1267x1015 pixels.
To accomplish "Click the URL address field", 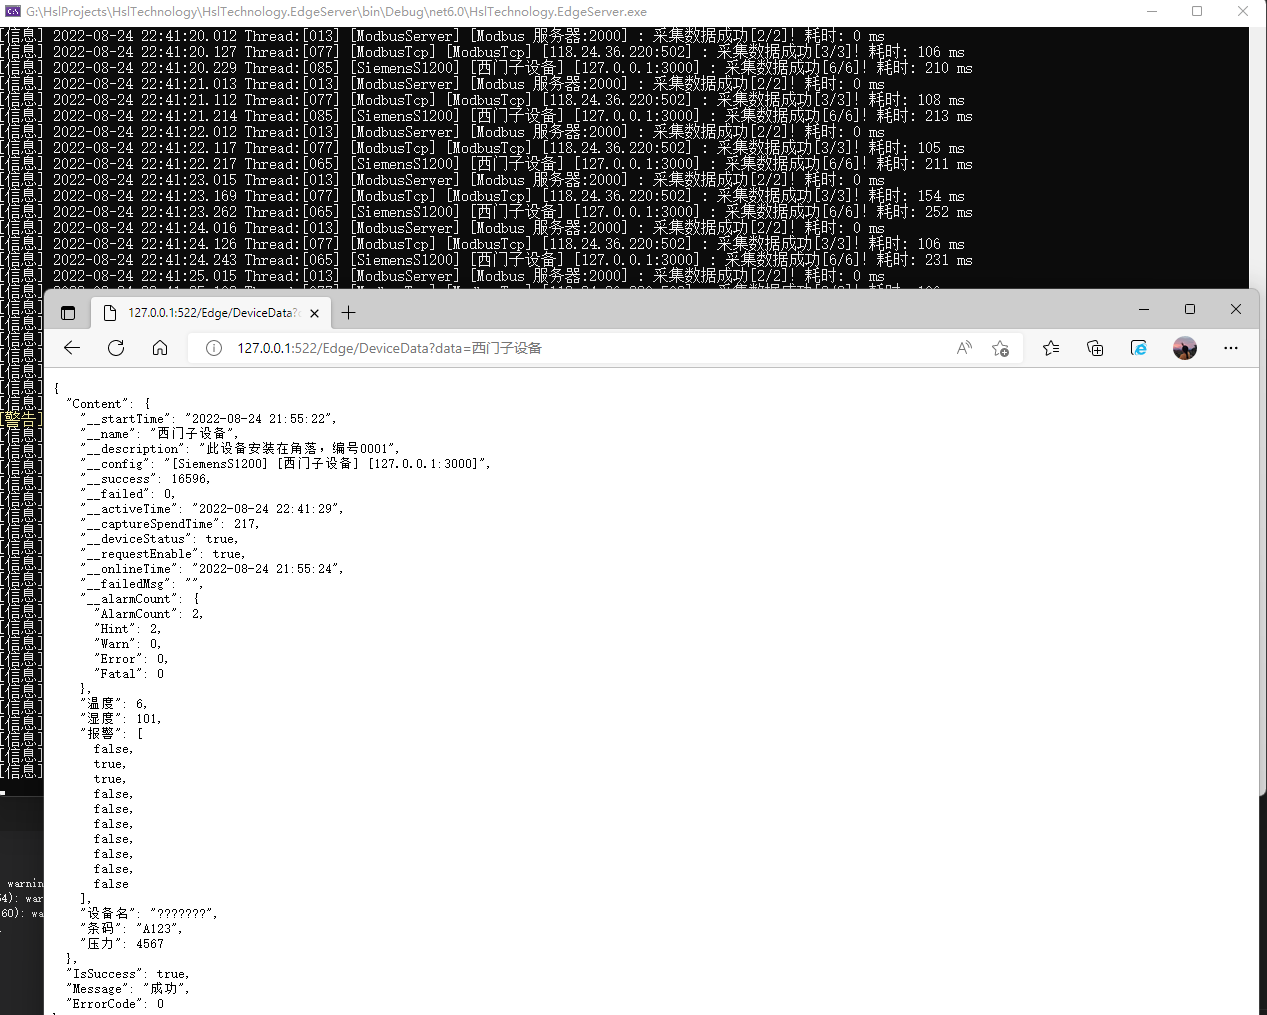I will [x=580, y=348].
